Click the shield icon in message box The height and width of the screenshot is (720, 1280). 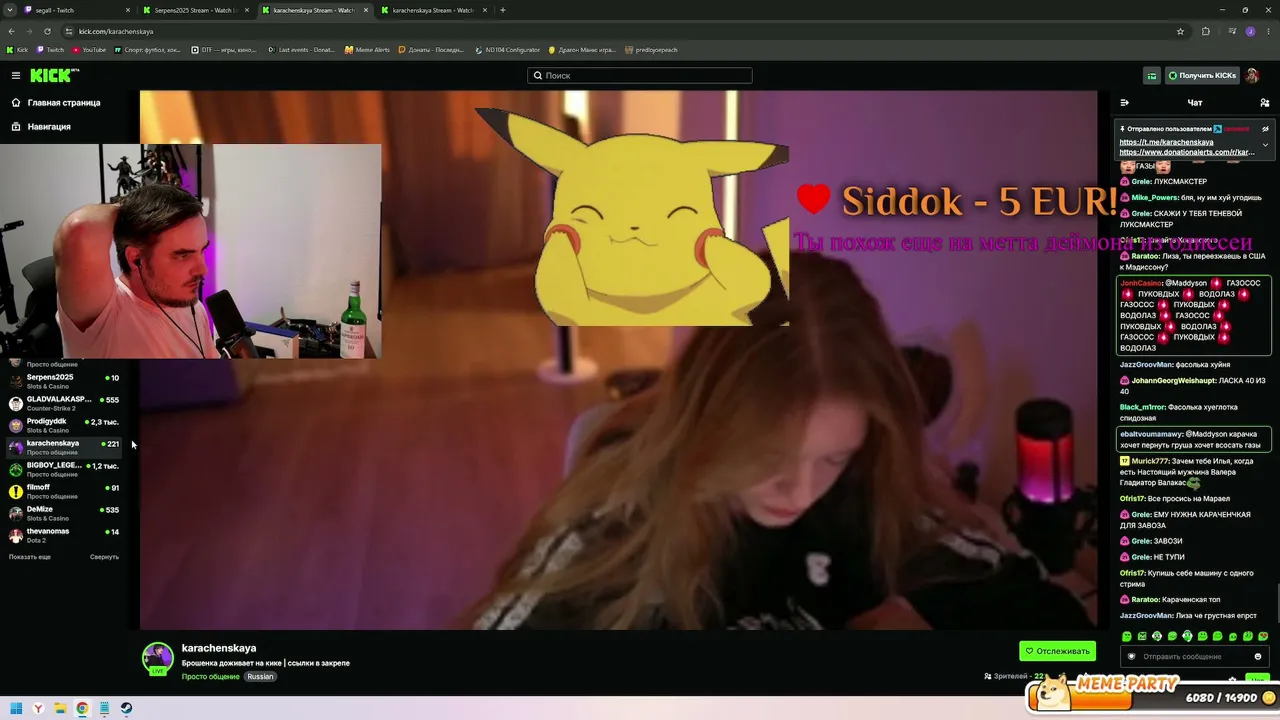(1132, 657)
